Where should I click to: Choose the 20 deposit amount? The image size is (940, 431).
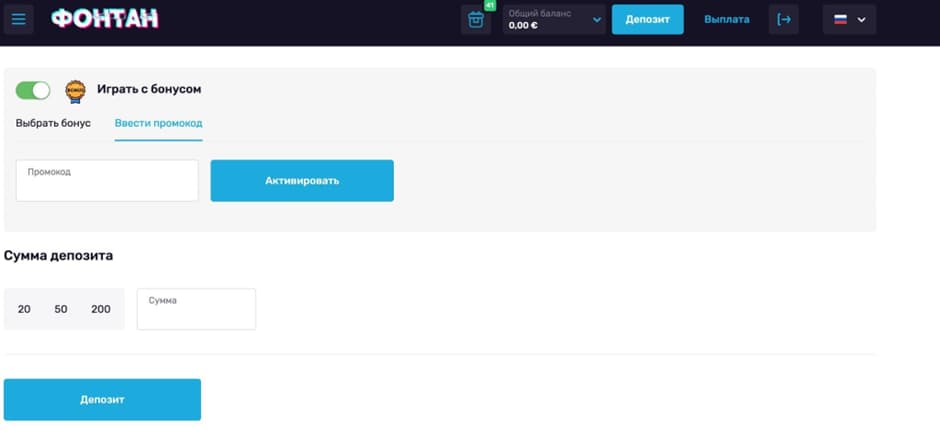(24, 309)
